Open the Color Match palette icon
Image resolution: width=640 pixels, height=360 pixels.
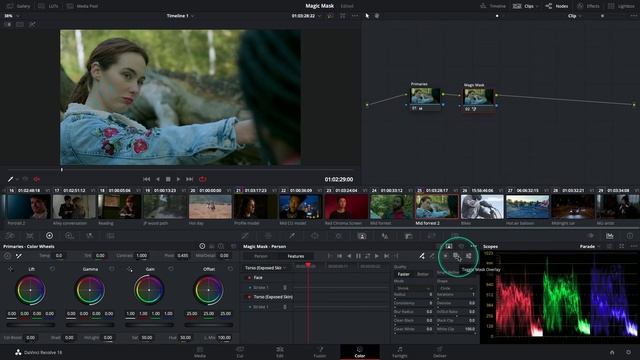click(30, 236)
